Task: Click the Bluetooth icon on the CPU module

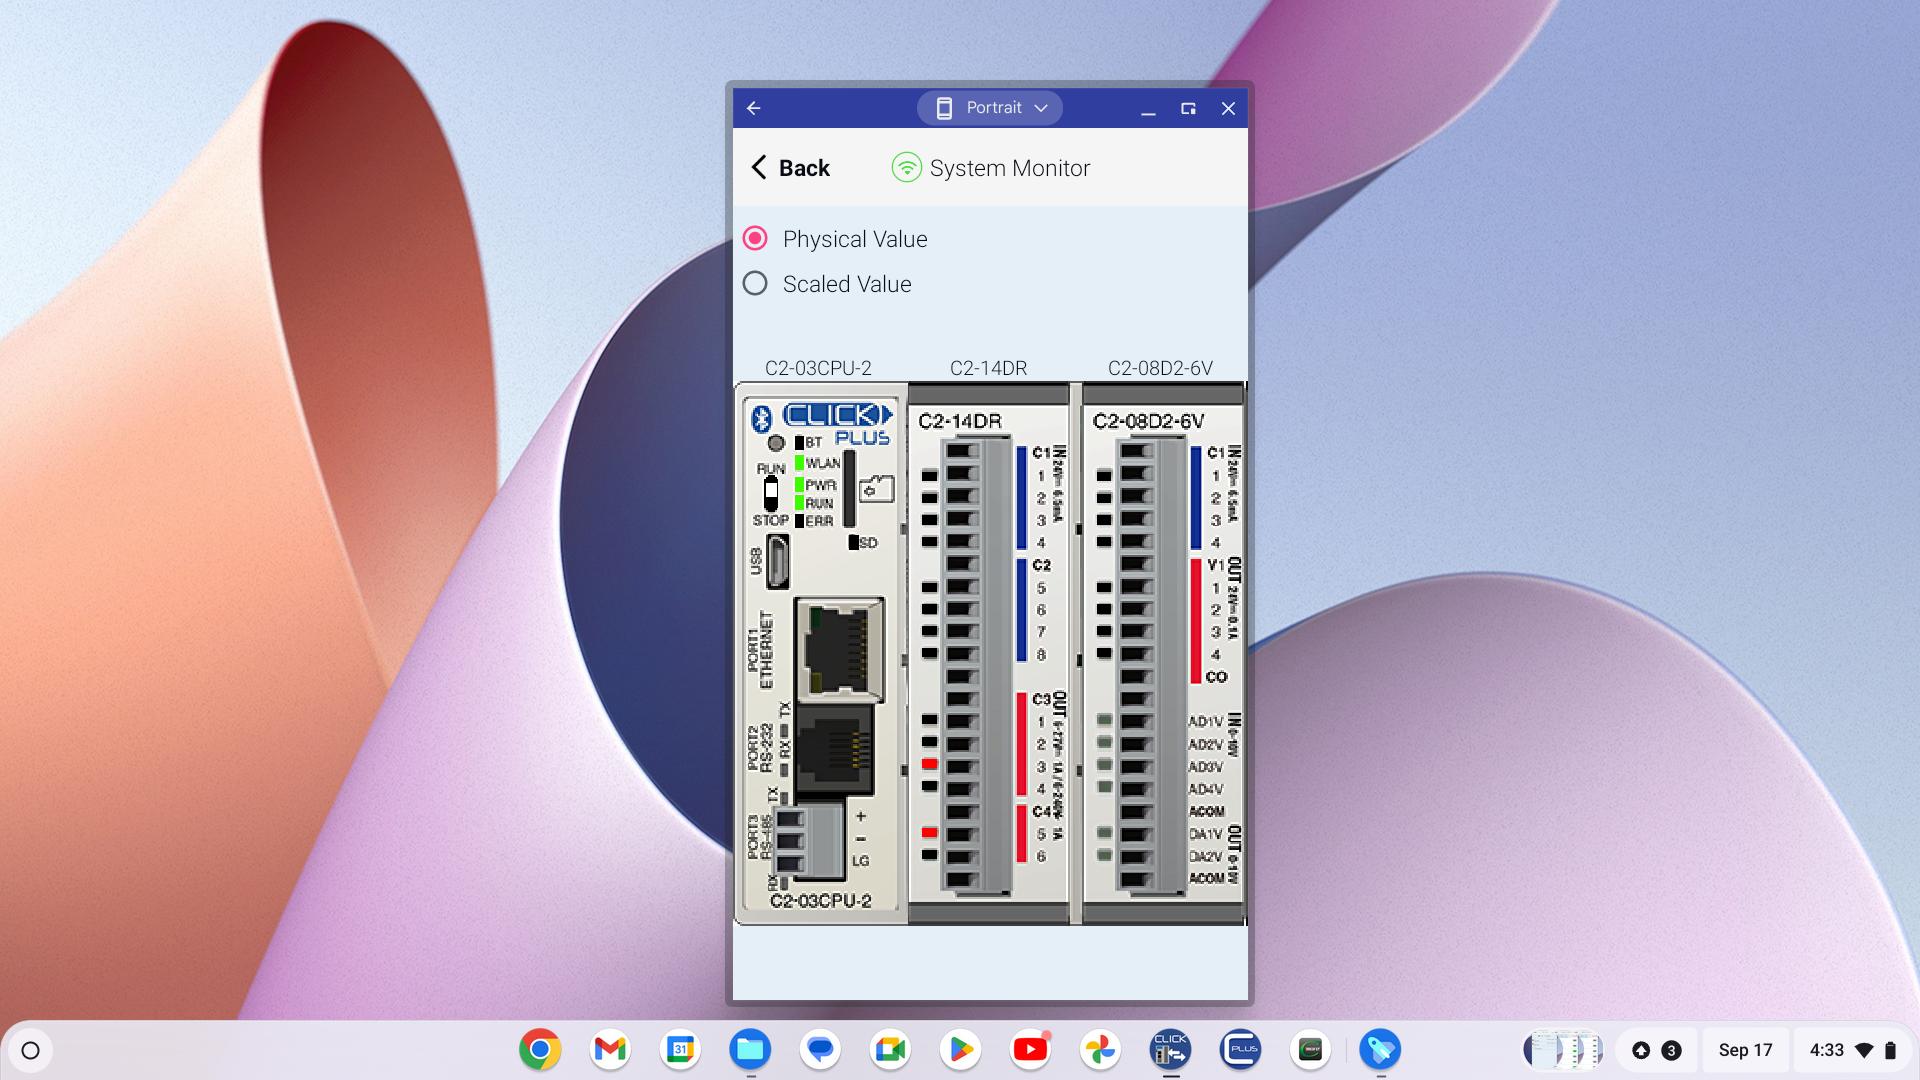Action: coord(761,418)
